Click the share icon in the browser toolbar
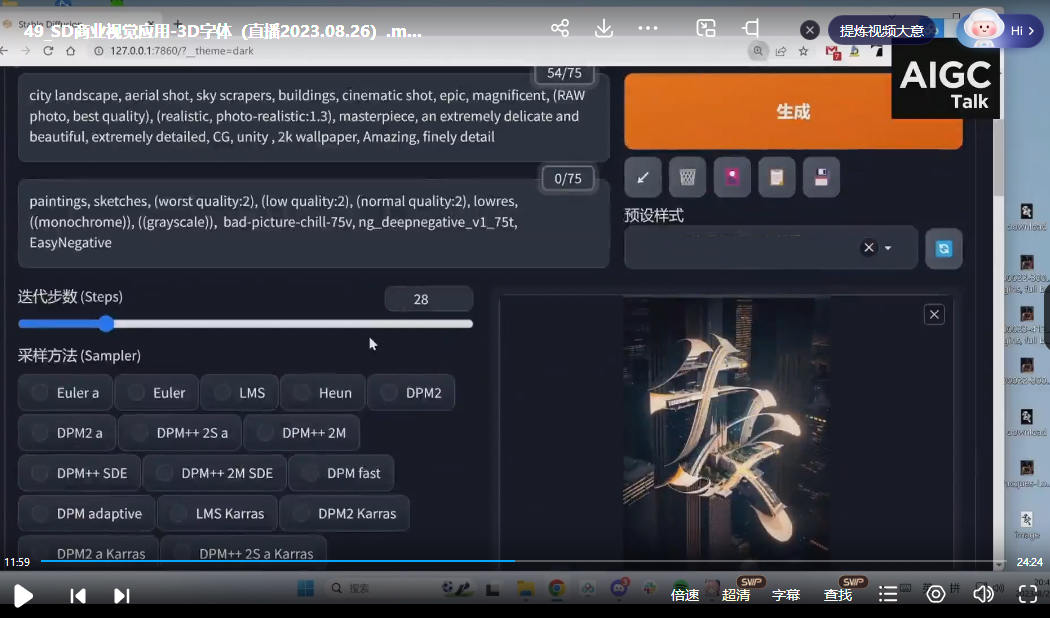The image size is (1050, 618). click(560, 30)
